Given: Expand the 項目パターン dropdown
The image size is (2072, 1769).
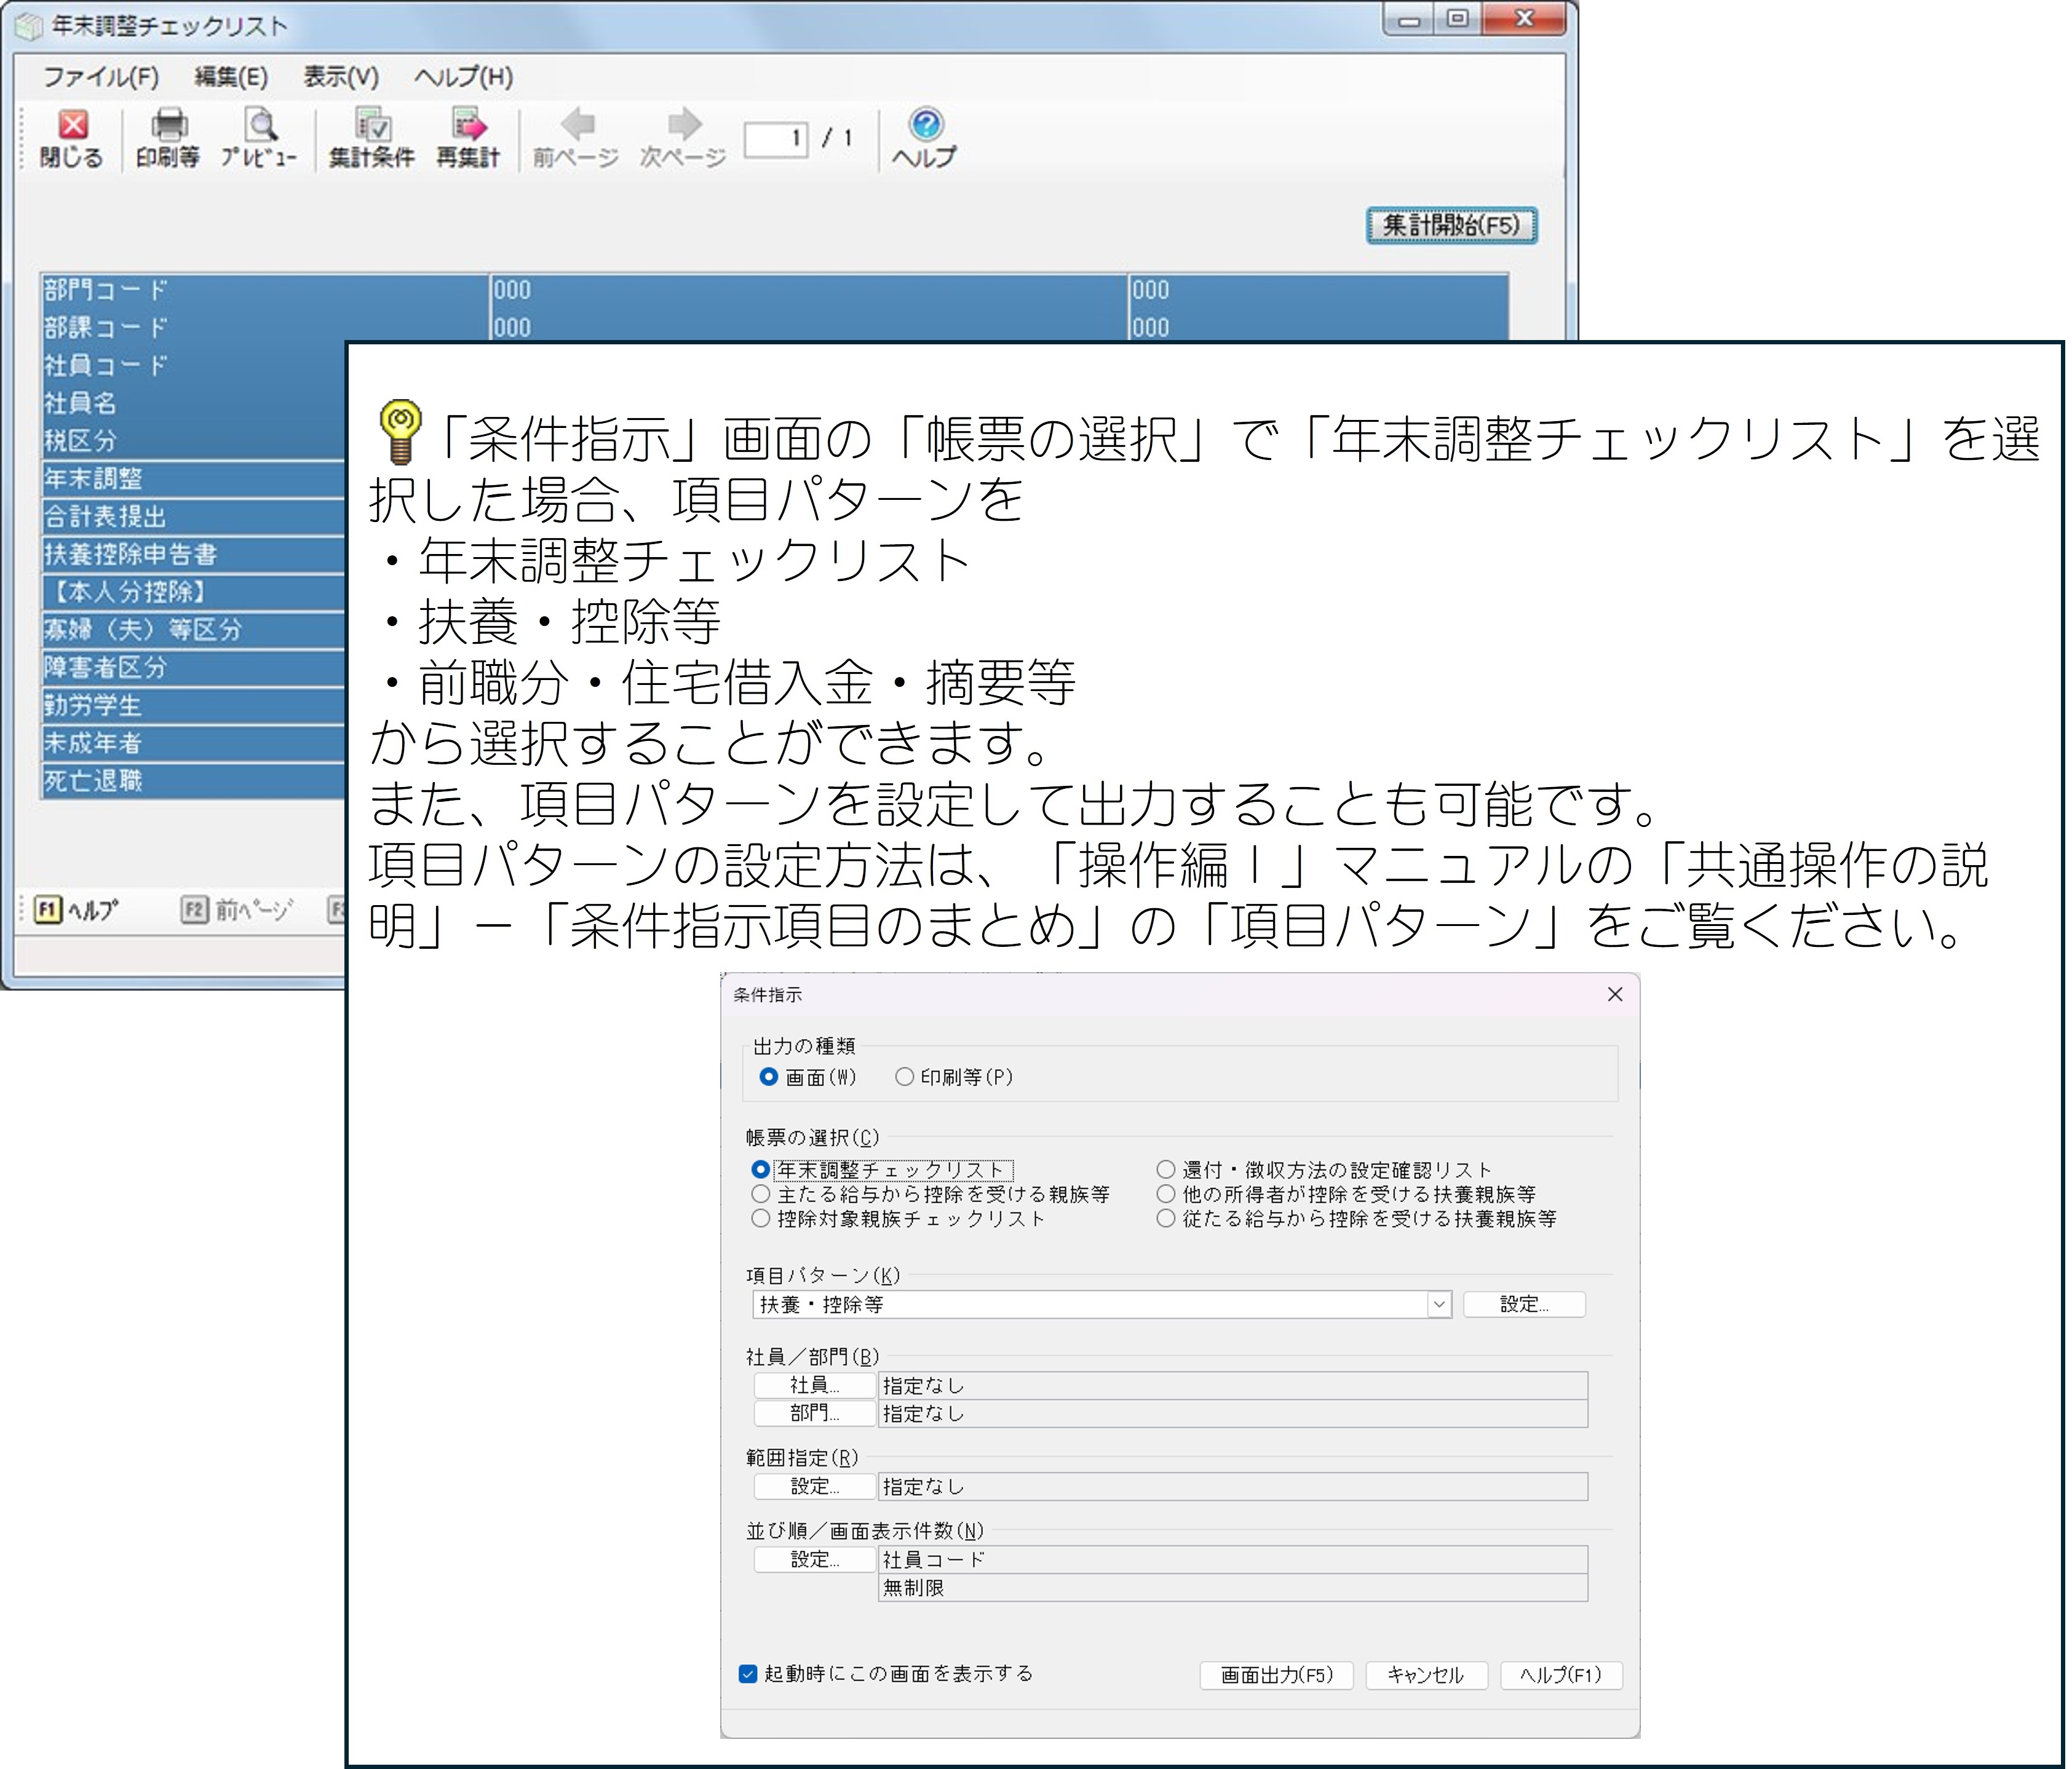Looking at the screenshot, I should 1439,1304.
